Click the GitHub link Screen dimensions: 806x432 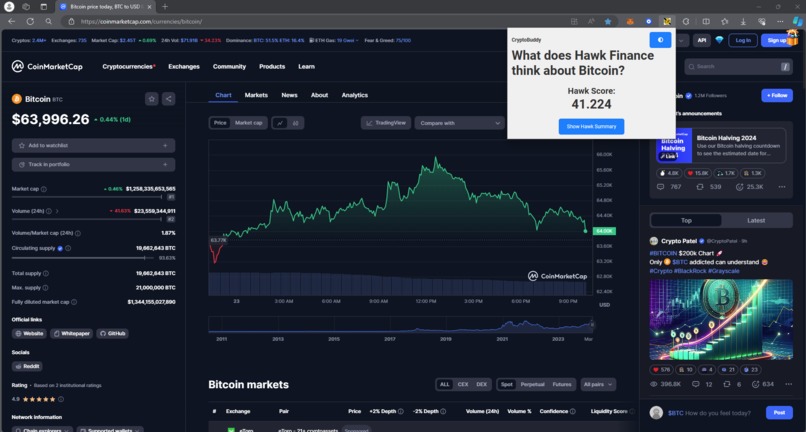(x=113, y=333)
